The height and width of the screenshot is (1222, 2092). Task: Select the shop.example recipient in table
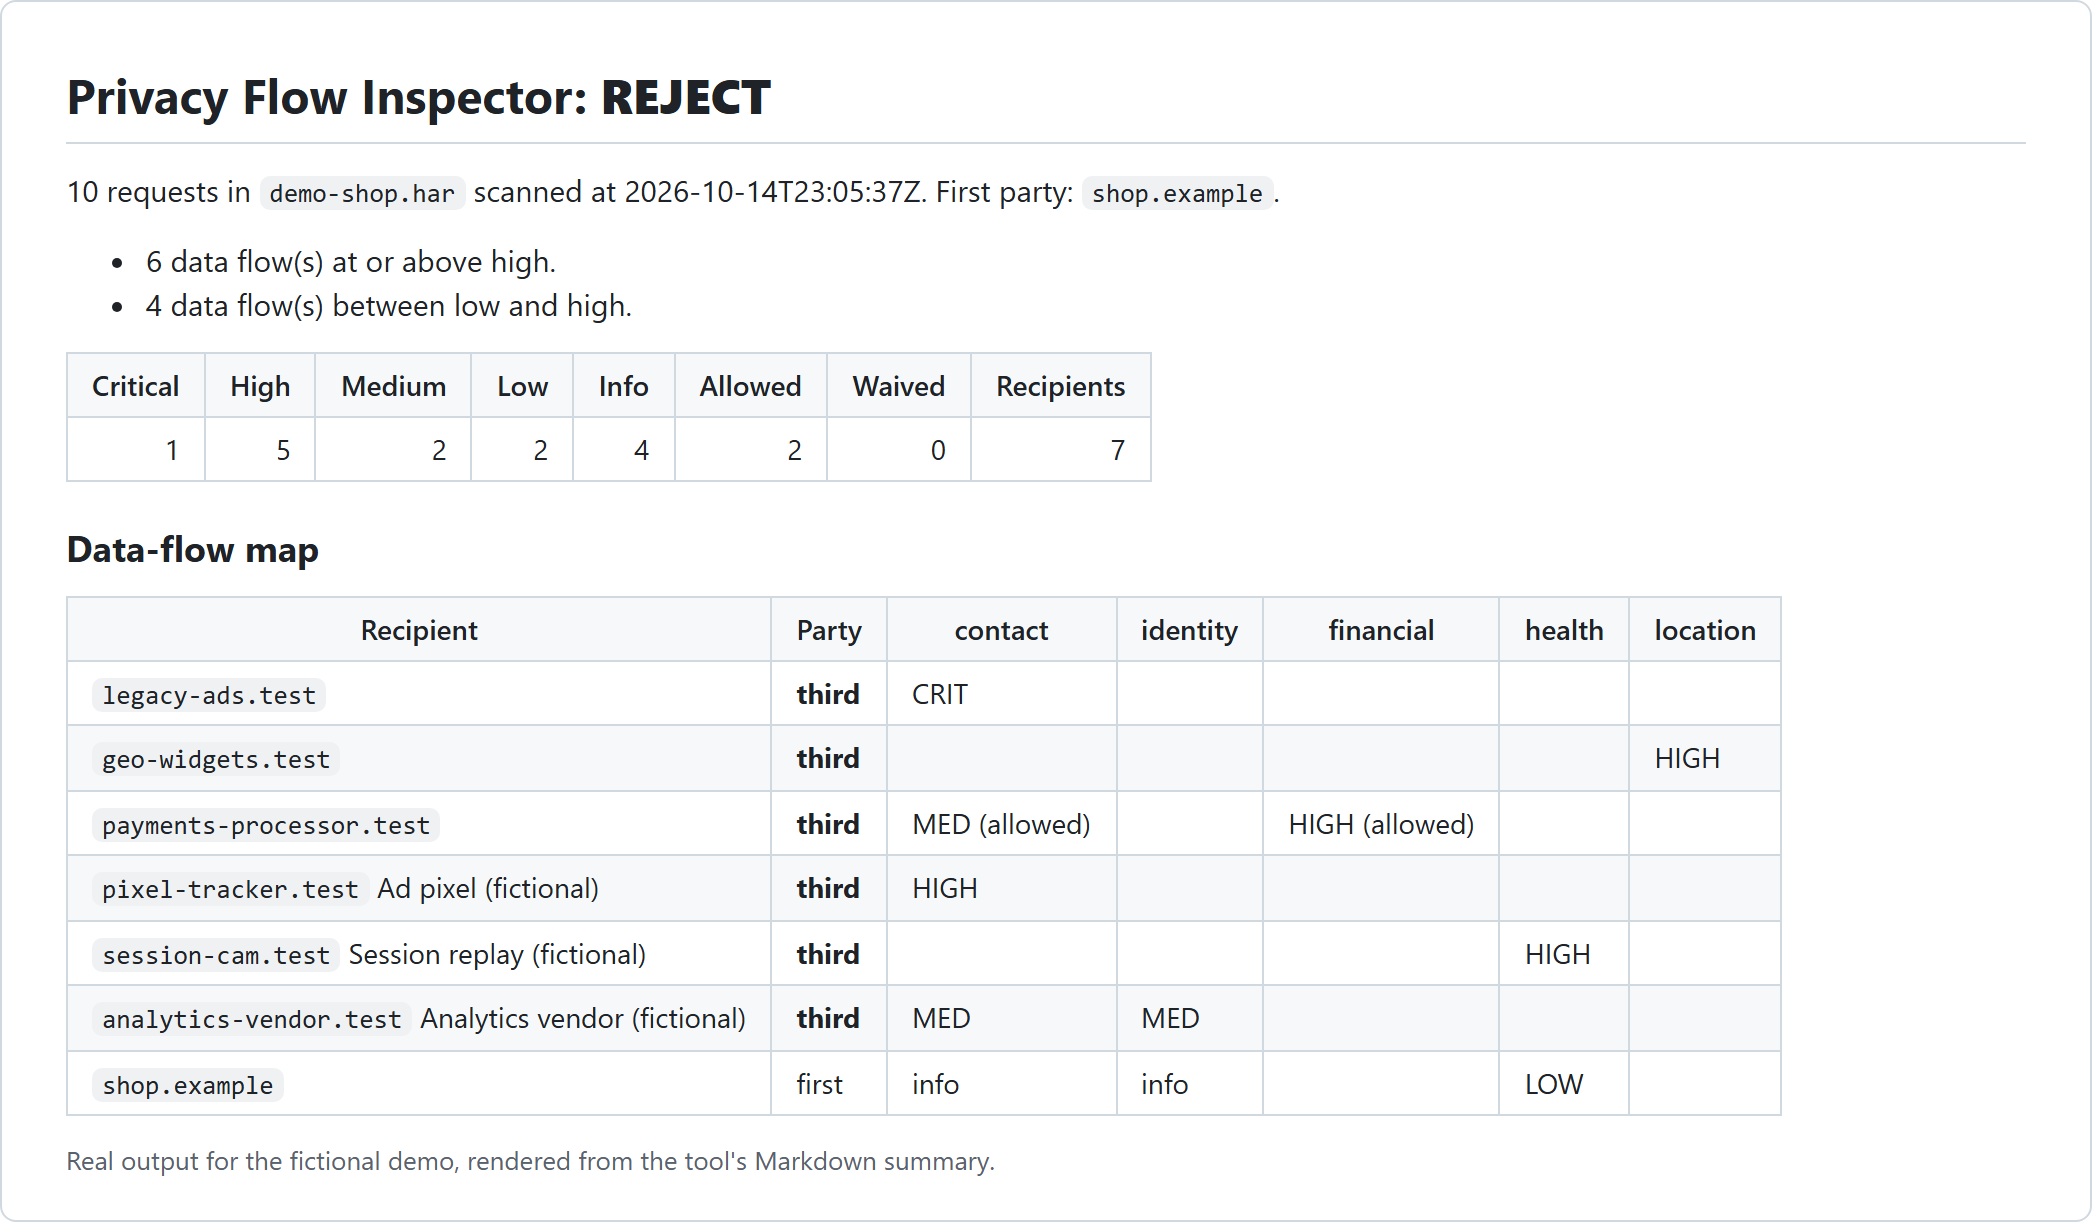tap(188, 1085)
